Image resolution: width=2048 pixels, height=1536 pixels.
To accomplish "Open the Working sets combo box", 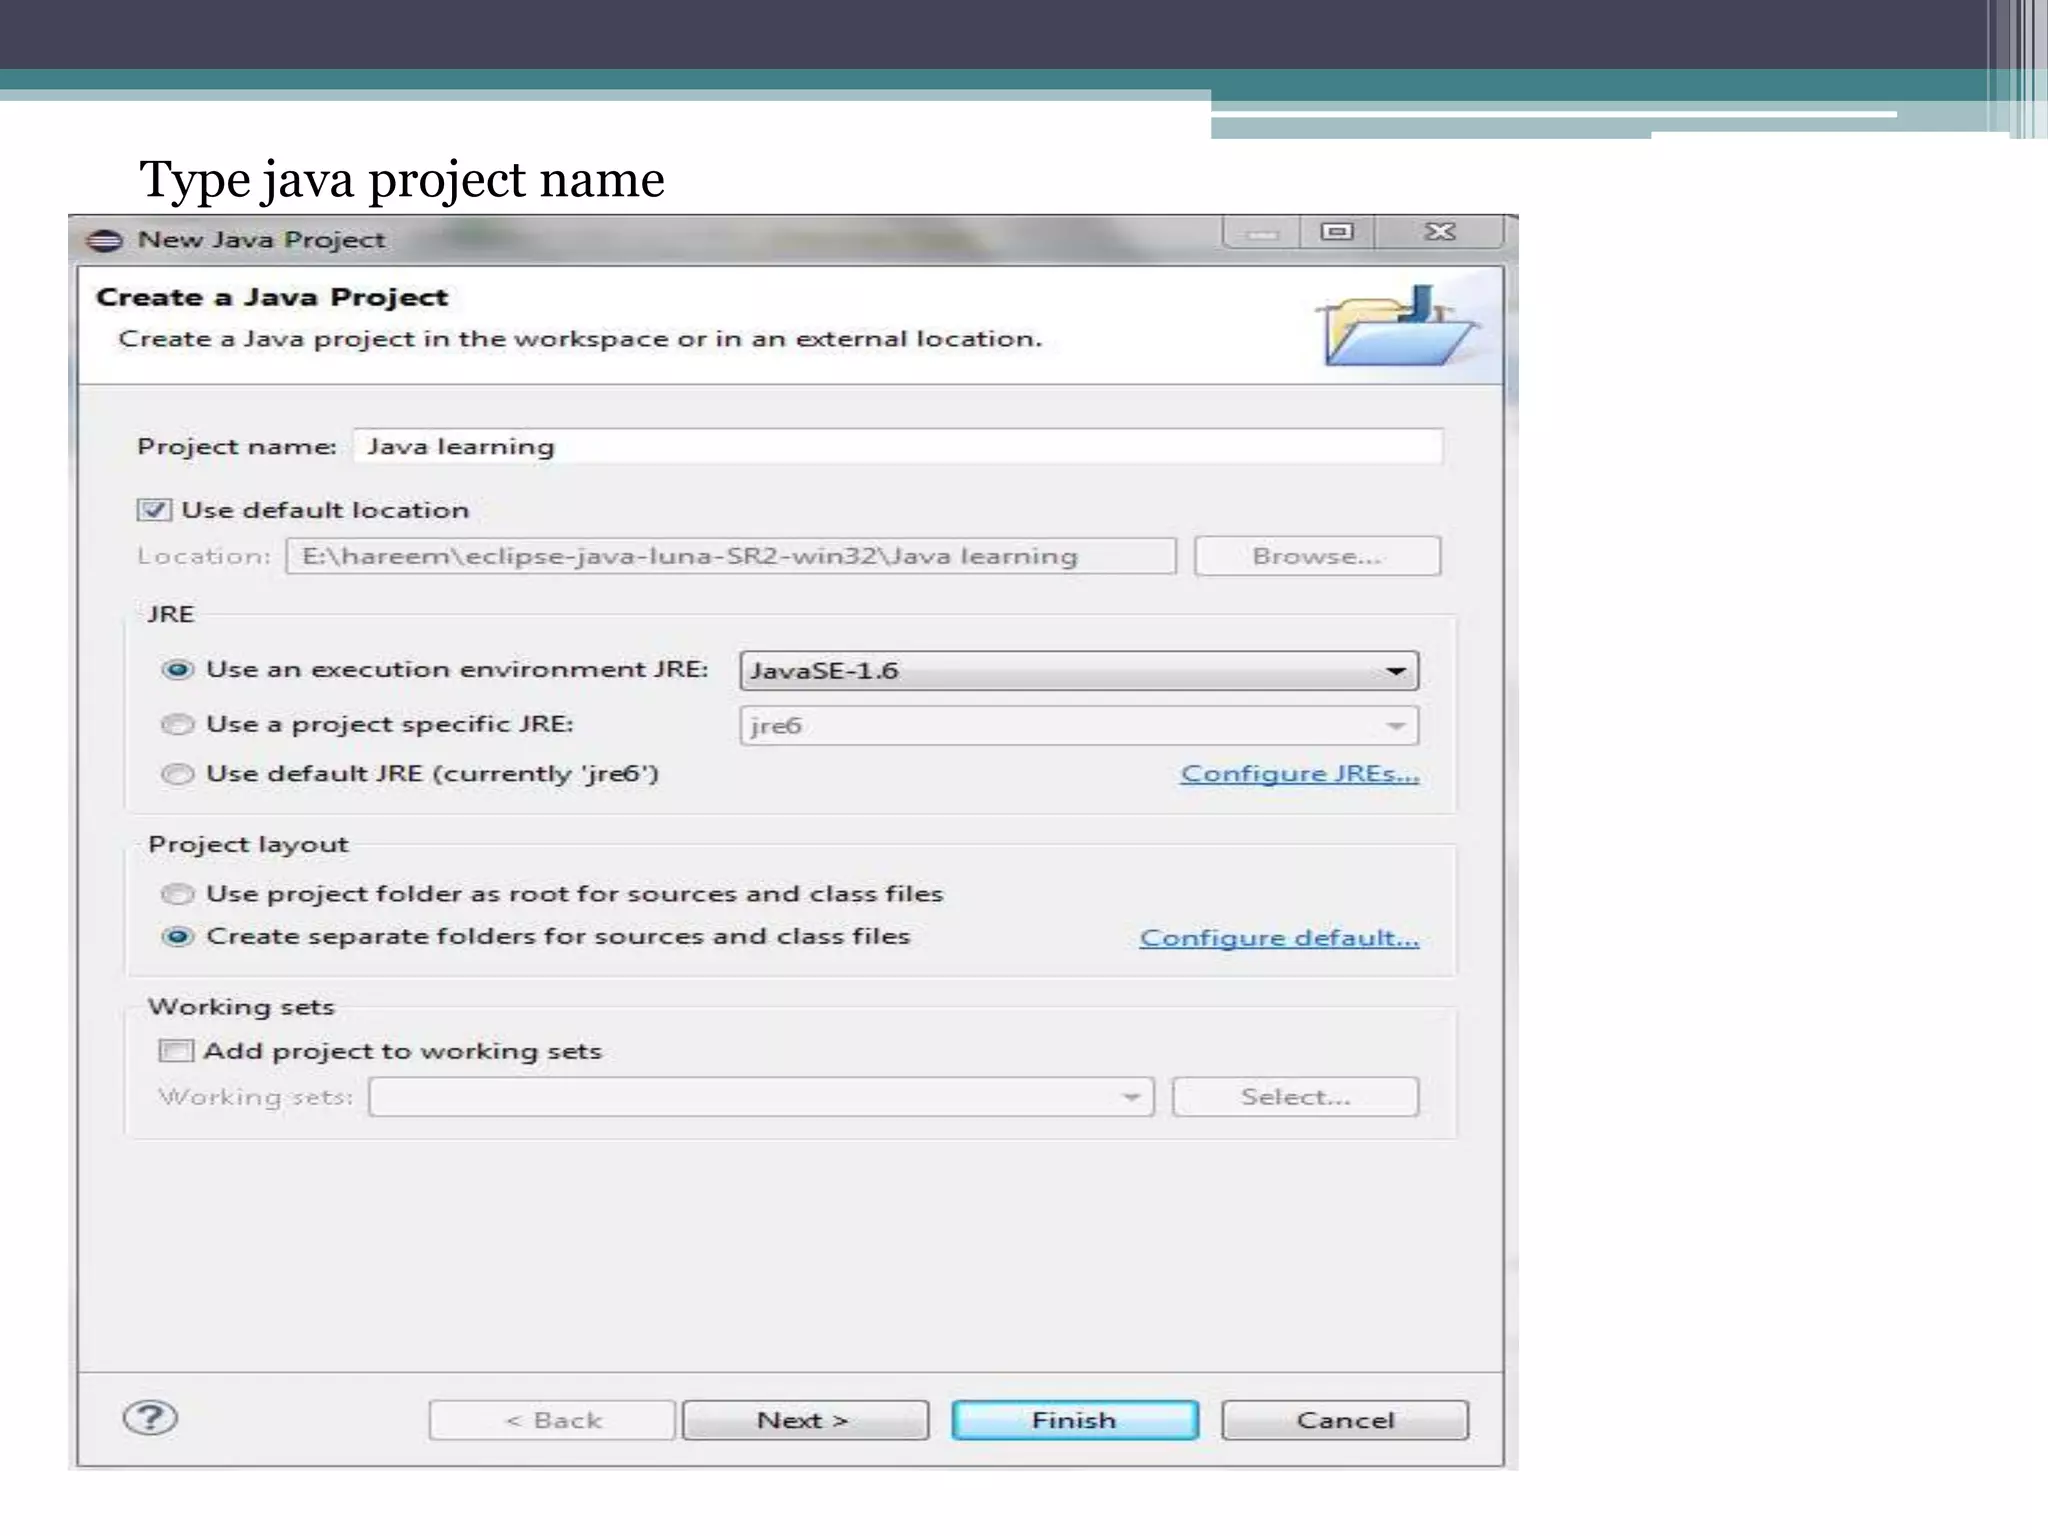I will [760, 1097].
